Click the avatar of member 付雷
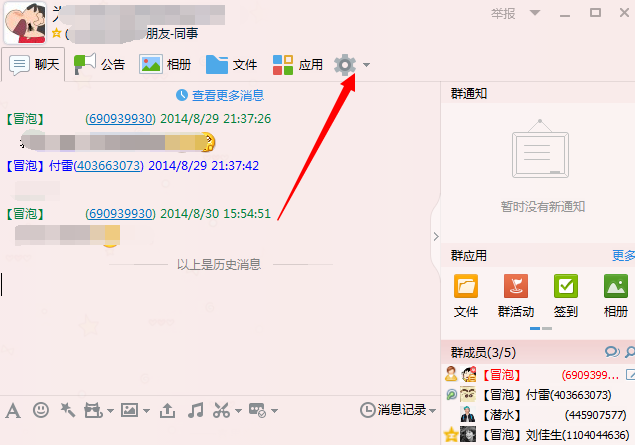This screenshot has height=445, width=635. (468, 394)
